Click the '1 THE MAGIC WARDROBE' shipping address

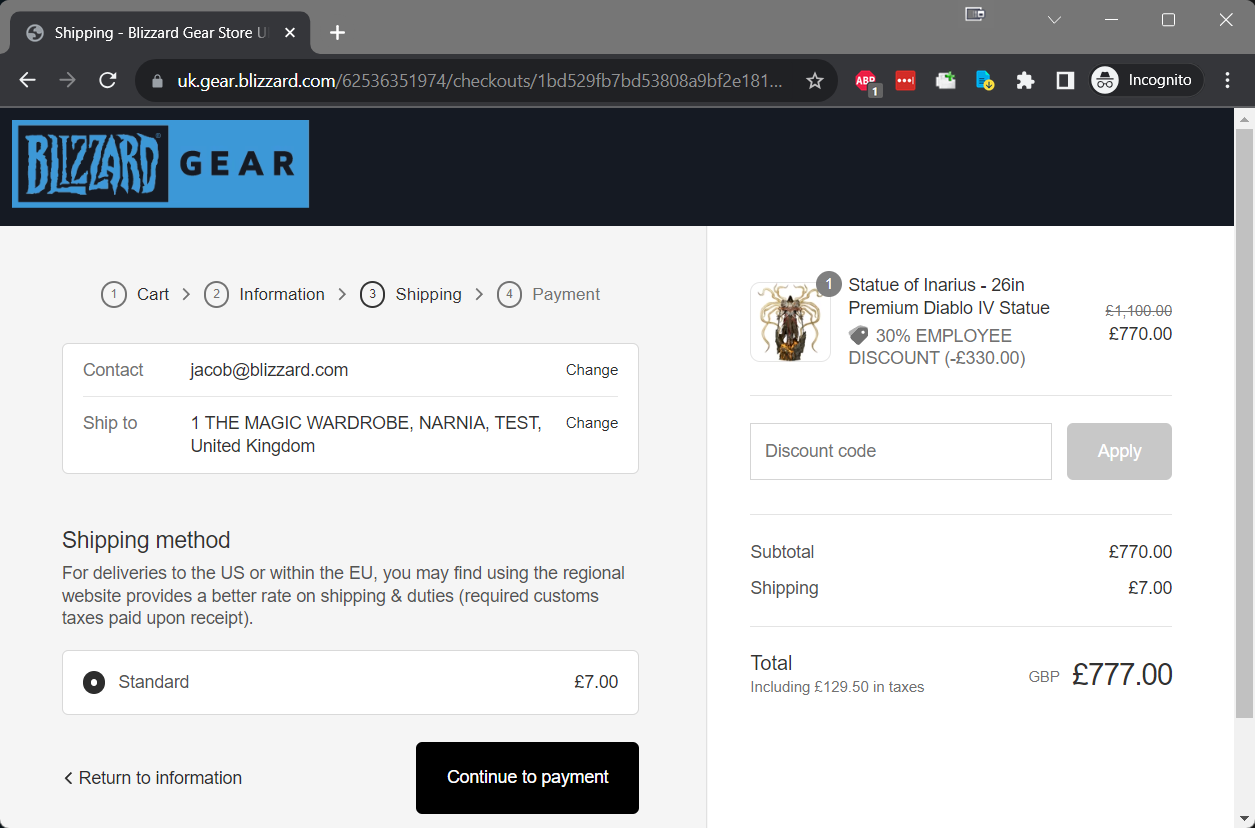[366, 435]
